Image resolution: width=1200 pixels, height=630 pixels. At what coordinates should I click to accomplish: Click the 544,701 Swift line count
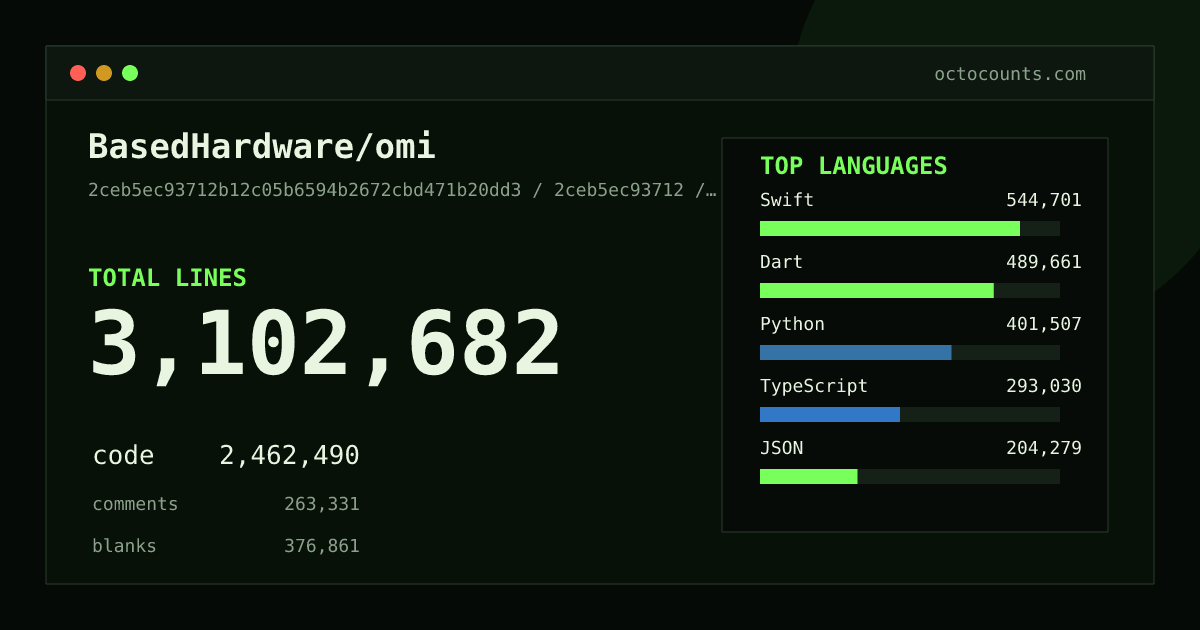[x=1044, y=200]
